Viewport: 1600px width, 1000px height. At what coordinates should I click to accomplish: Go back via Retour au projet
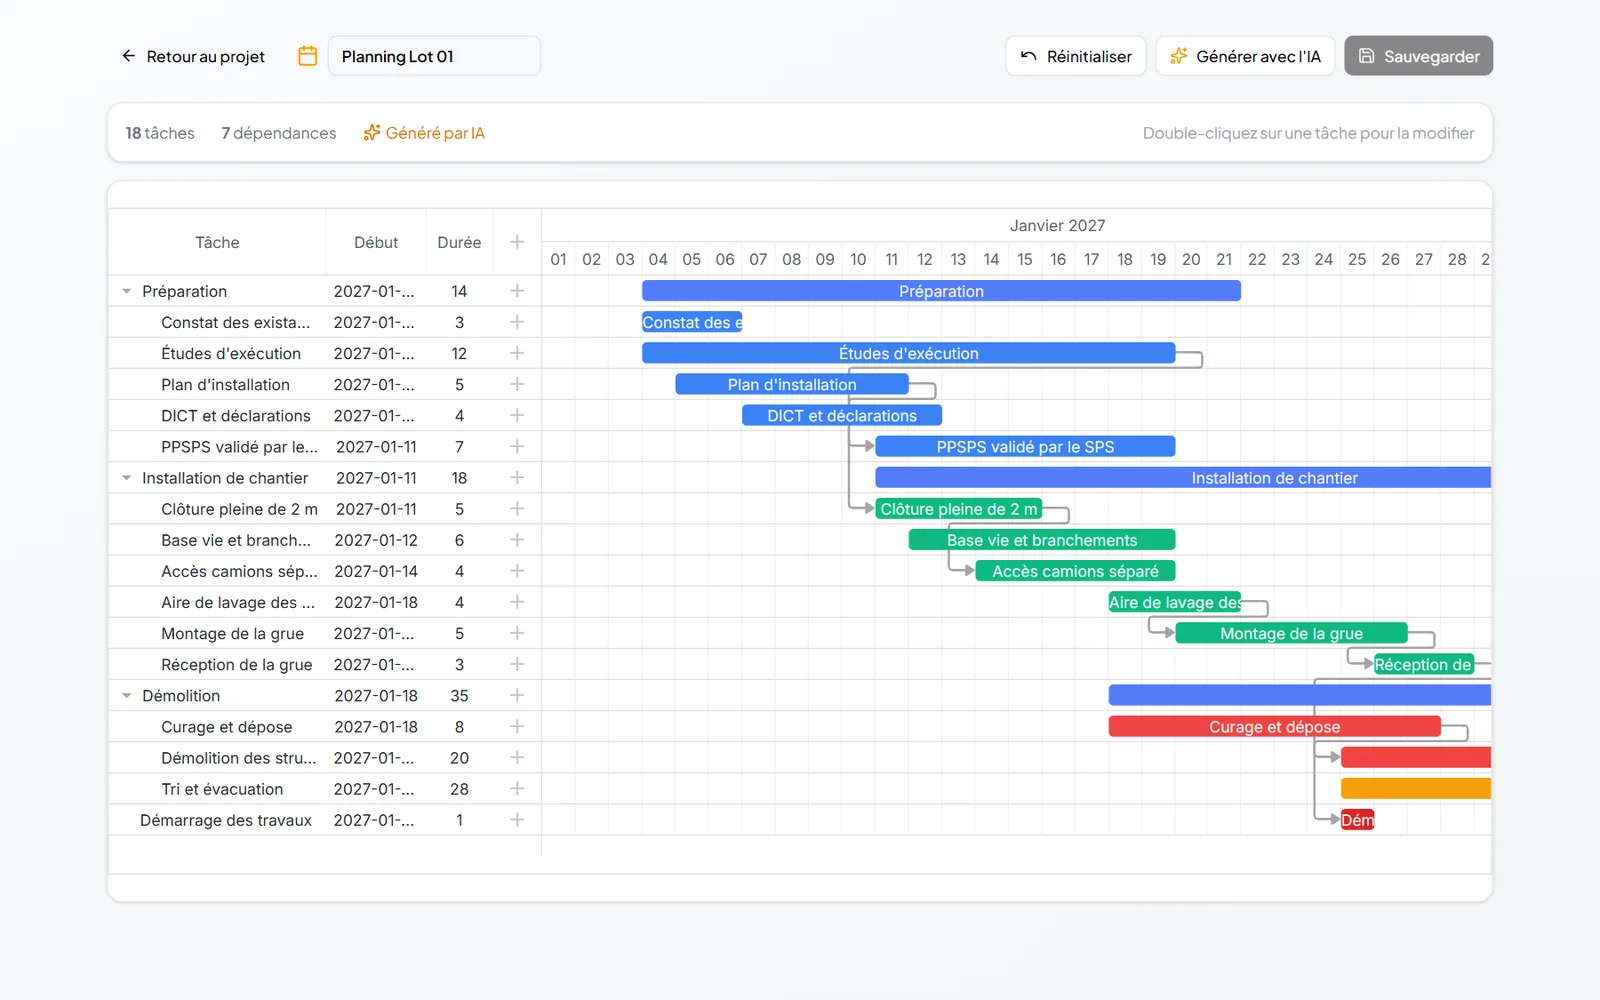click(x=193, y=56)
